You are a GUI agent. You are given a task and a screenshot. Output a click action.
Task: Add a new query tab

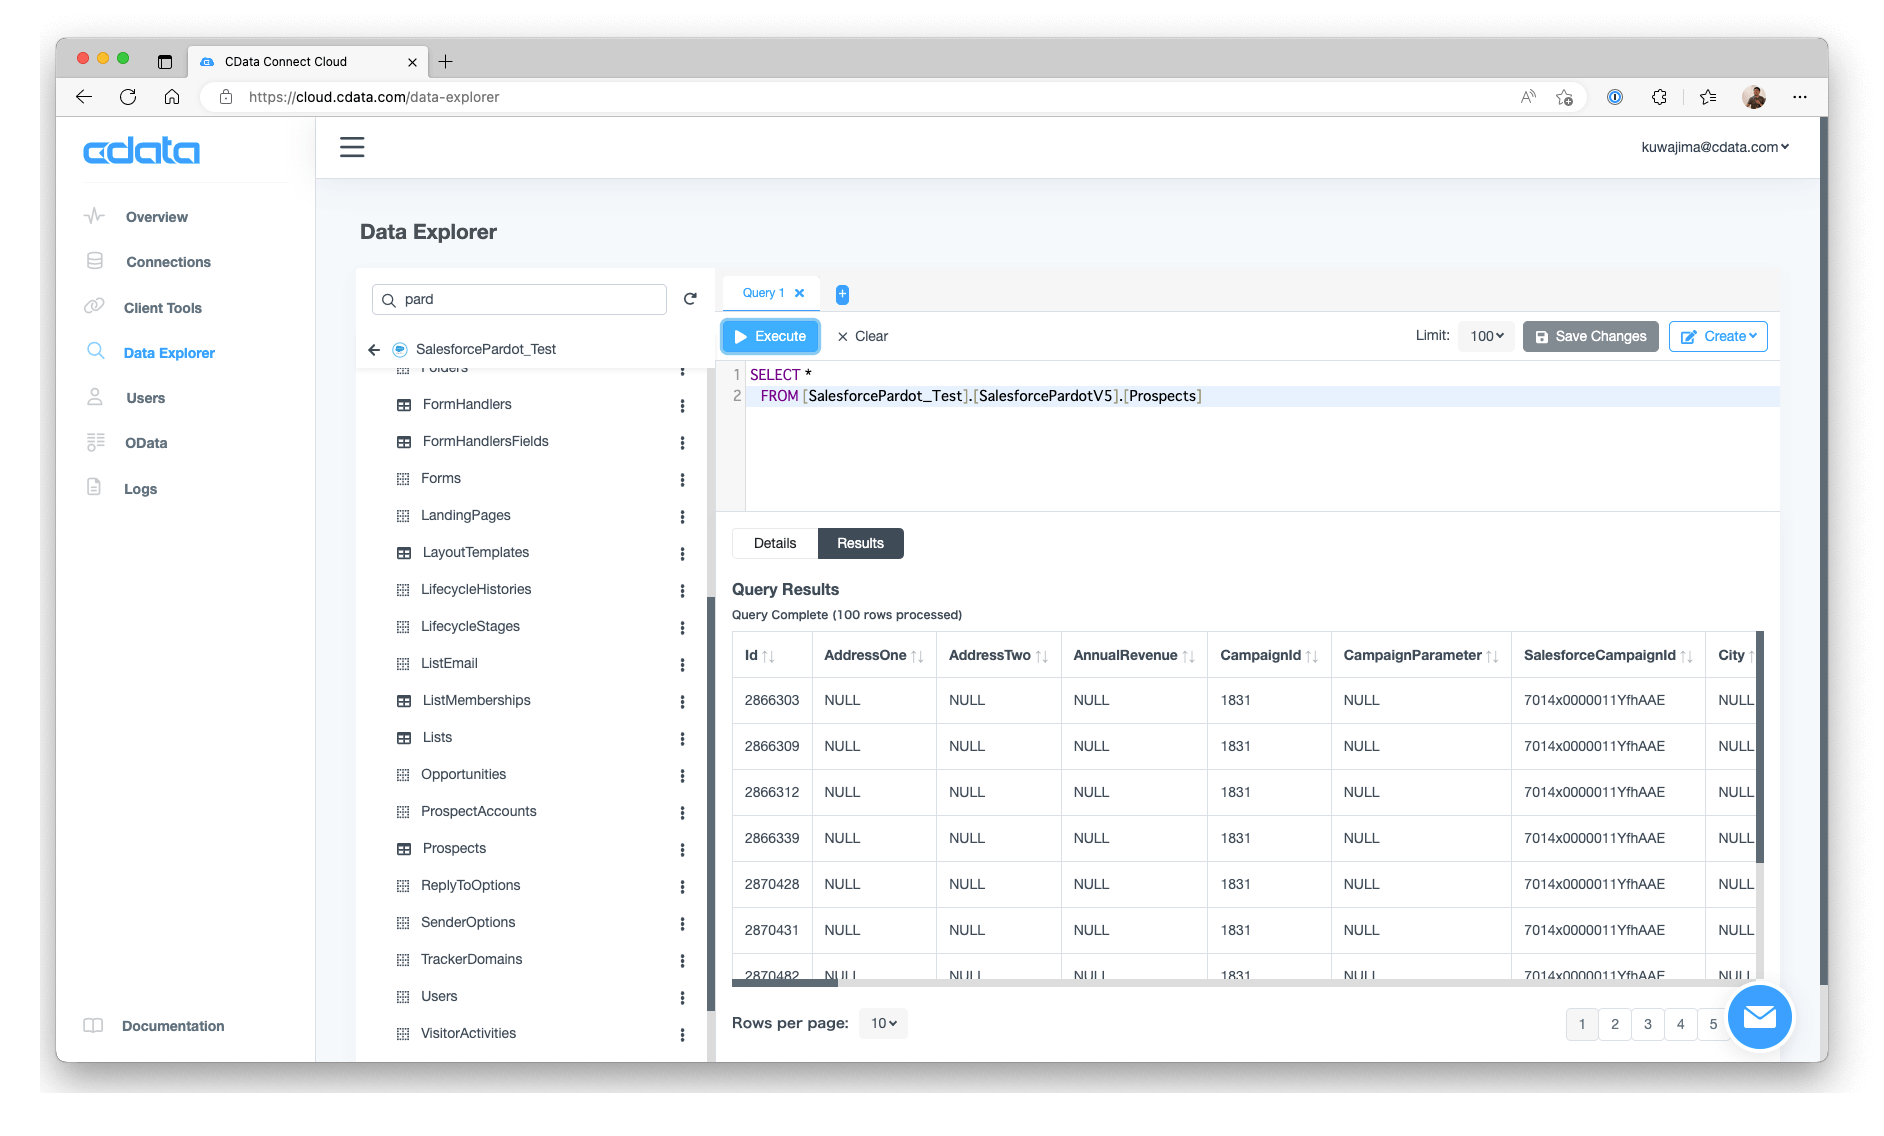(x=842, y=294)
